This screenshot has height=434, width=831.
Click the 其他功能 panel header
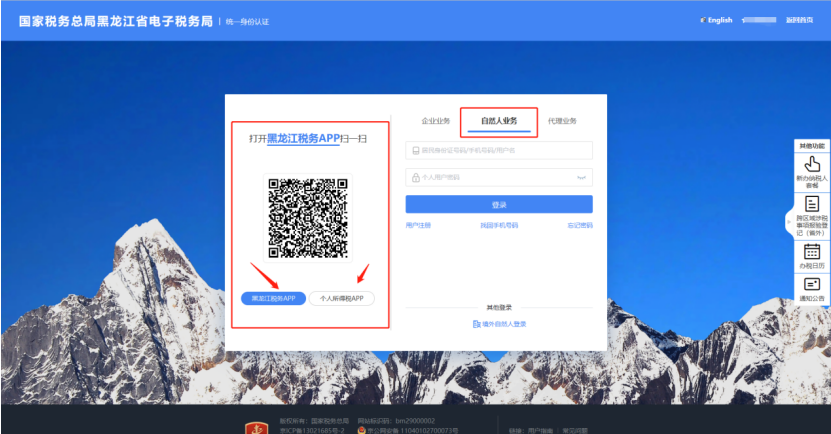click(812, 146)
